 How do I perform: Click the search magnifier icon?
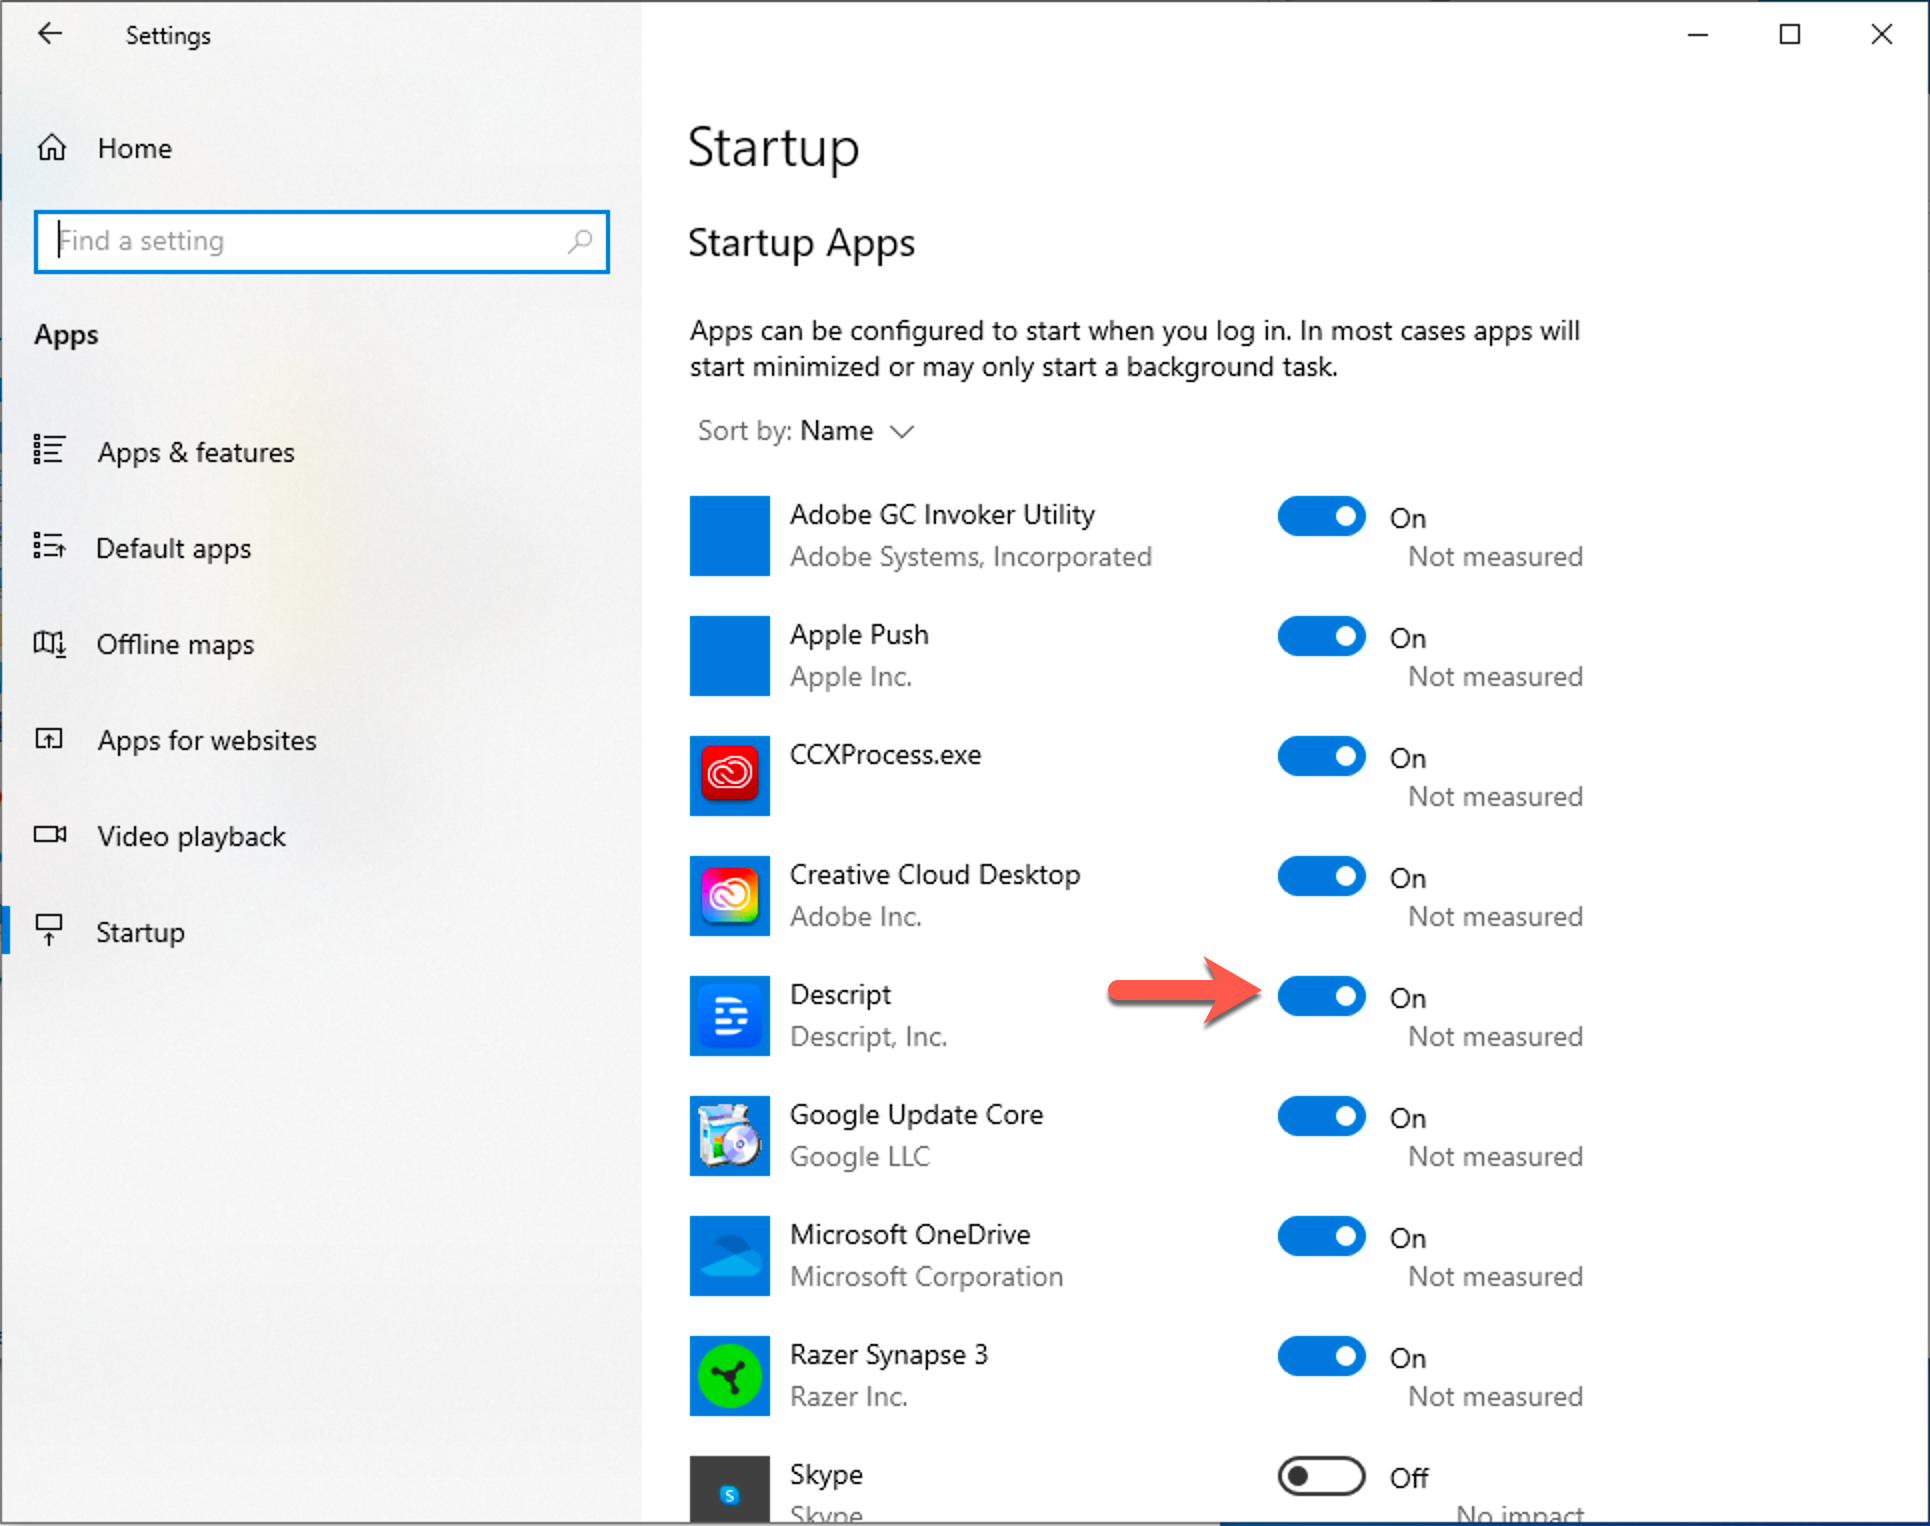tap(580, 241)
